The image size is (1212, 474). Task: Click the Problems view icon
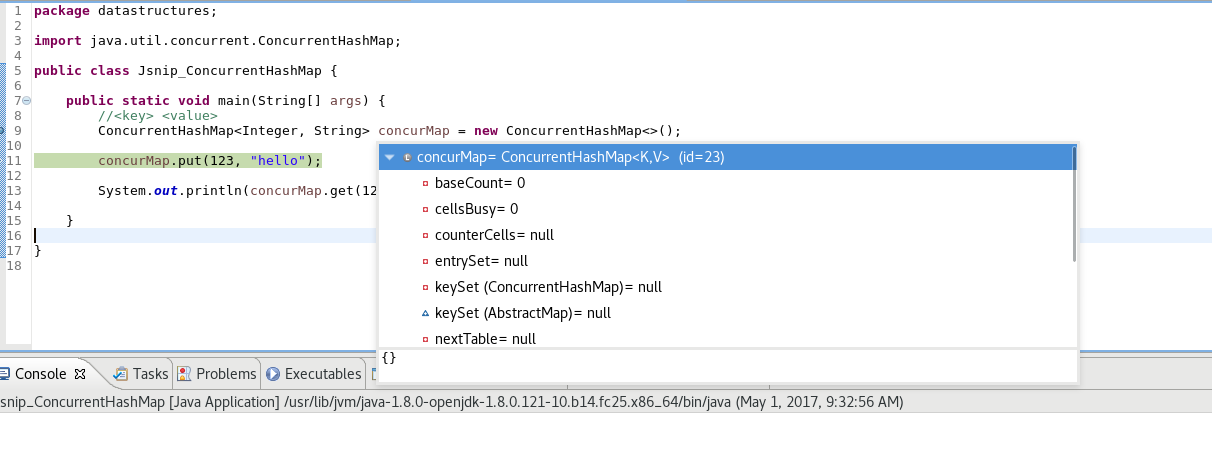tap(185, 374)
